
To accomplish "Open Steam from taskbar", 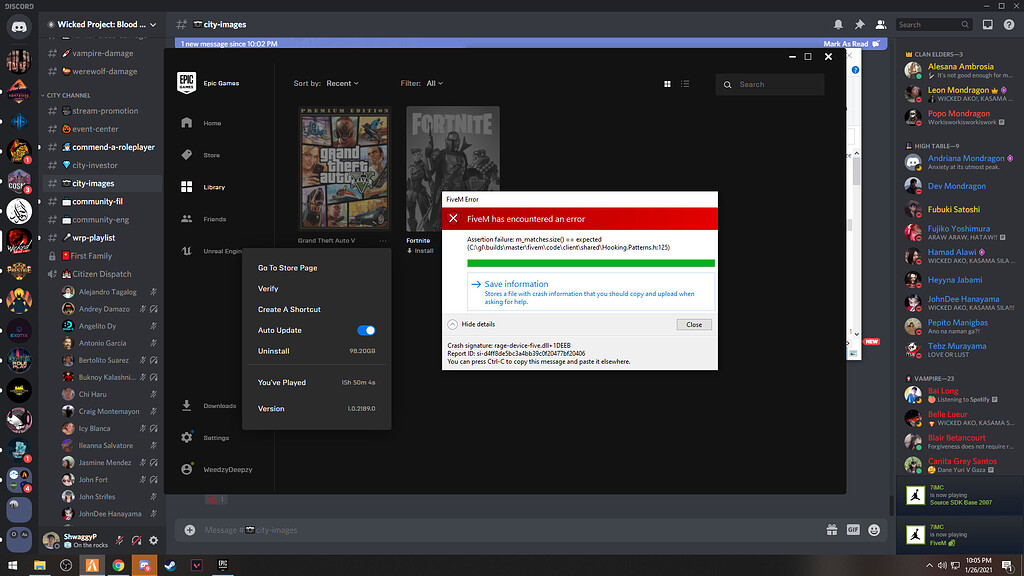I will pyautogui.click(x=170, y=565).
